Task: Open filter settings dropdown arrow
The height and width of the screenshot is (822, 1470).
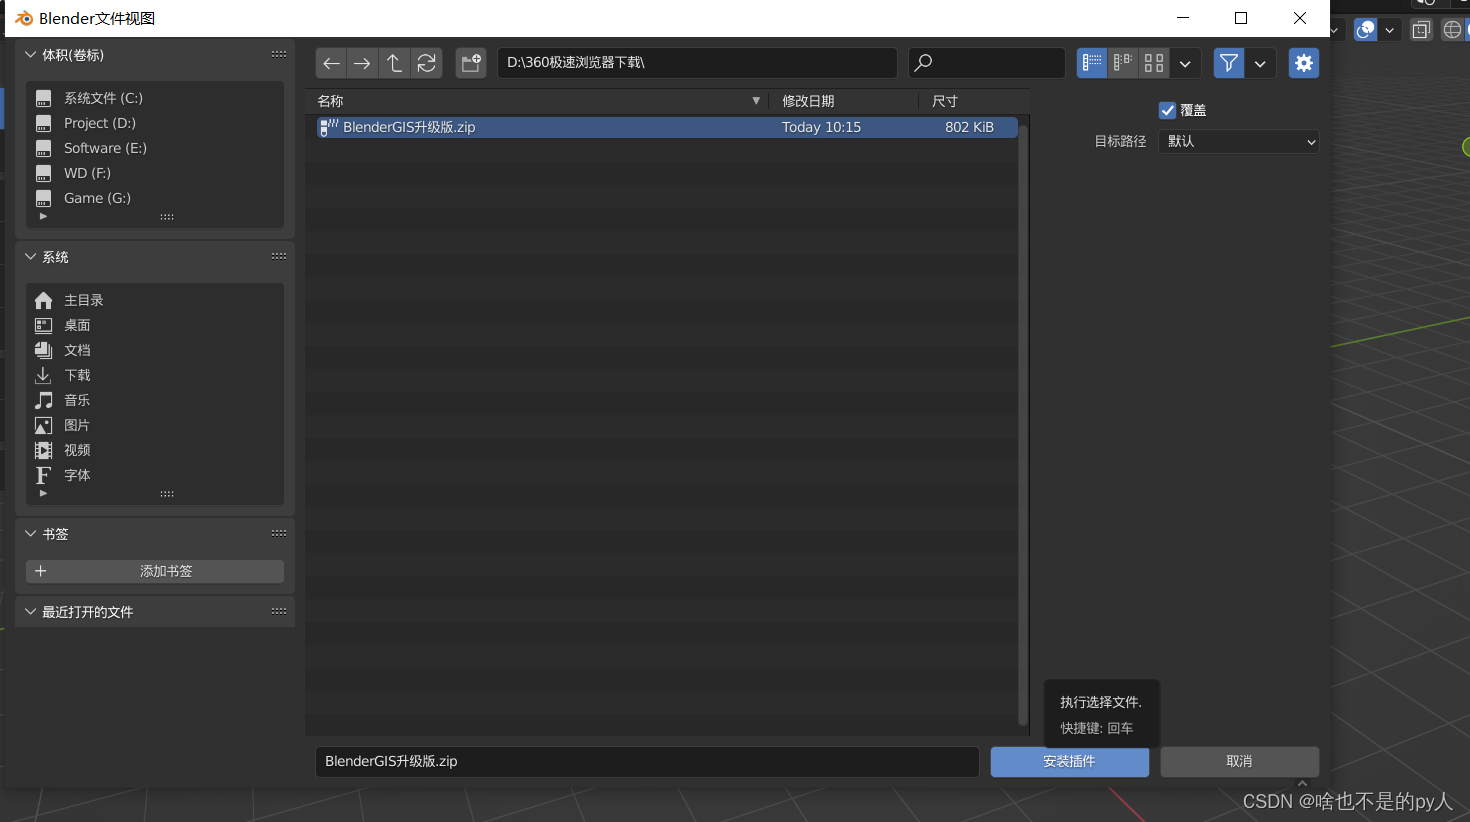Action: pyautogui.click(x=1260, y=63)
